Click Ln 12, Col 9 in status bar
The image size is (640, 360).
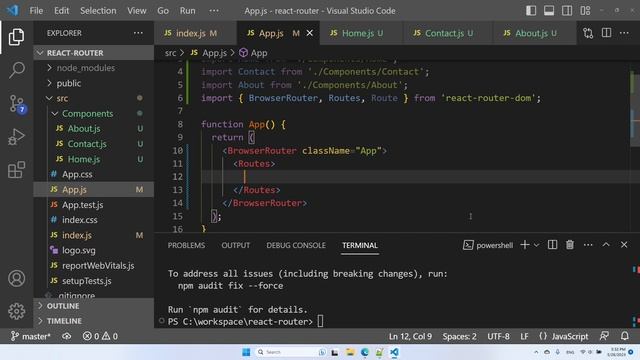pyautogui.click(x=410, y=336)
